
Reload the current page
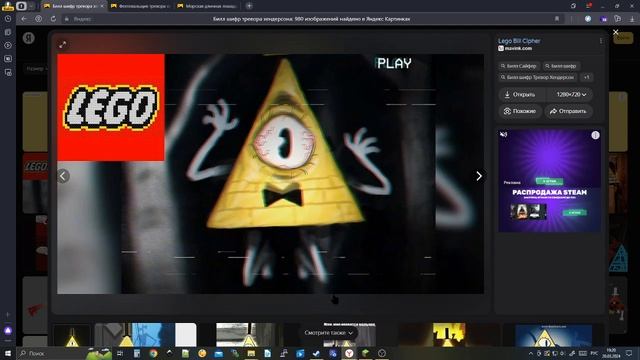(x=53, y=19)
